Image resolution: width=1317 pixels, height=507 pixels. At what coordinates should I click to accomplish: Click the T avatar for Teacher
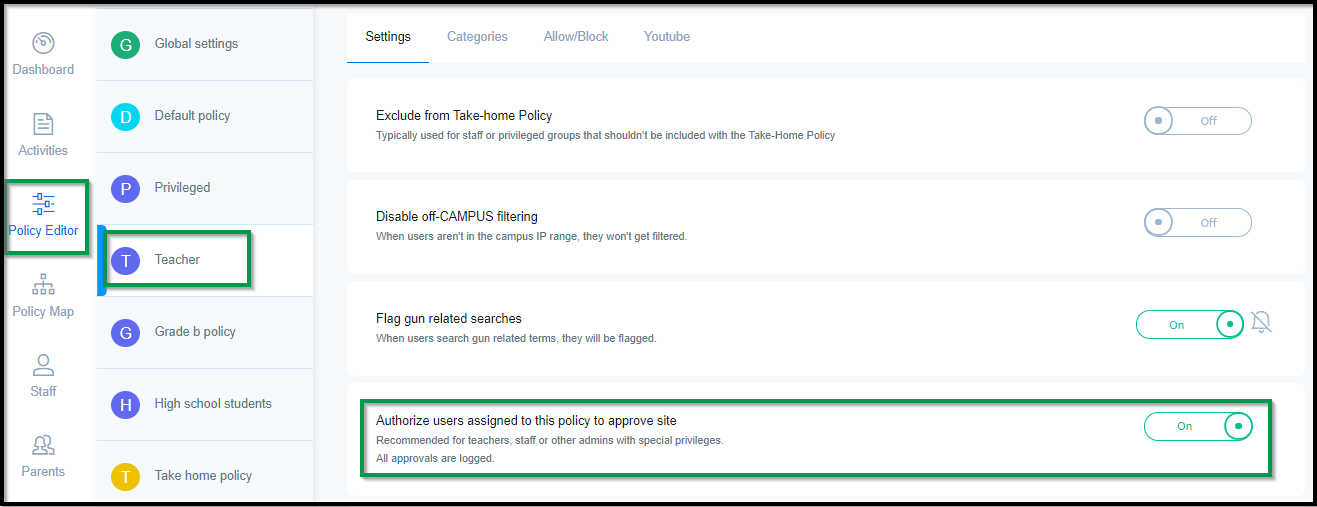tap(125, 260)
